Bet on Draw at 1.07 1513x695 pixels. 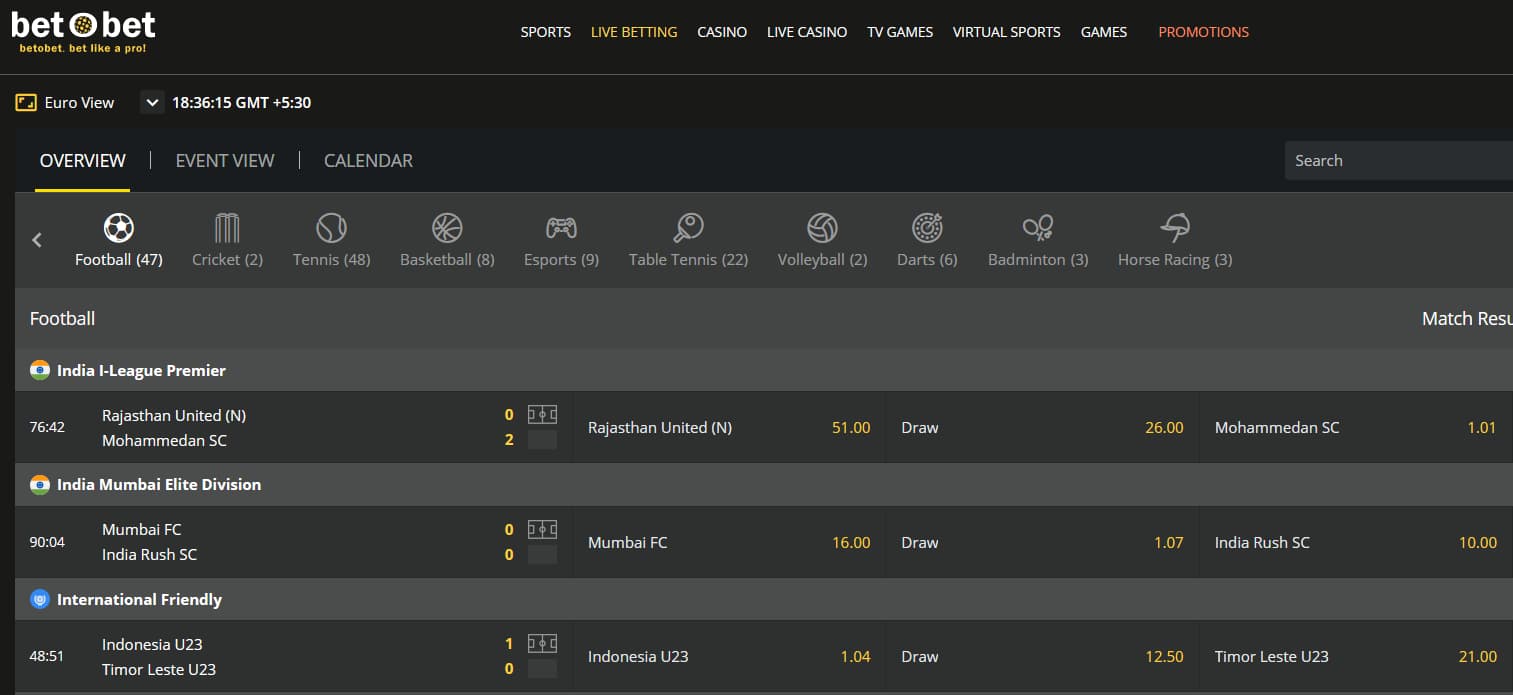click(1042, 542)
